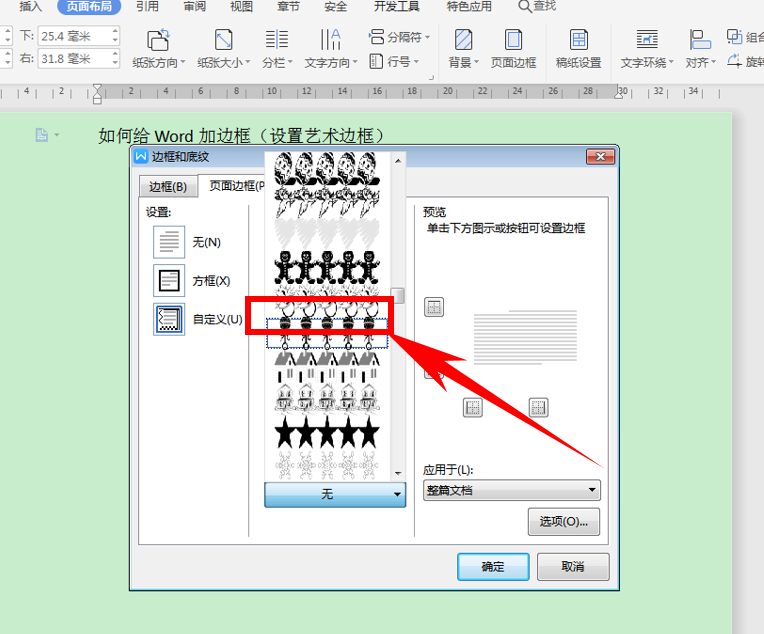Open the 章节 ribbon tab

pos(288,6)
